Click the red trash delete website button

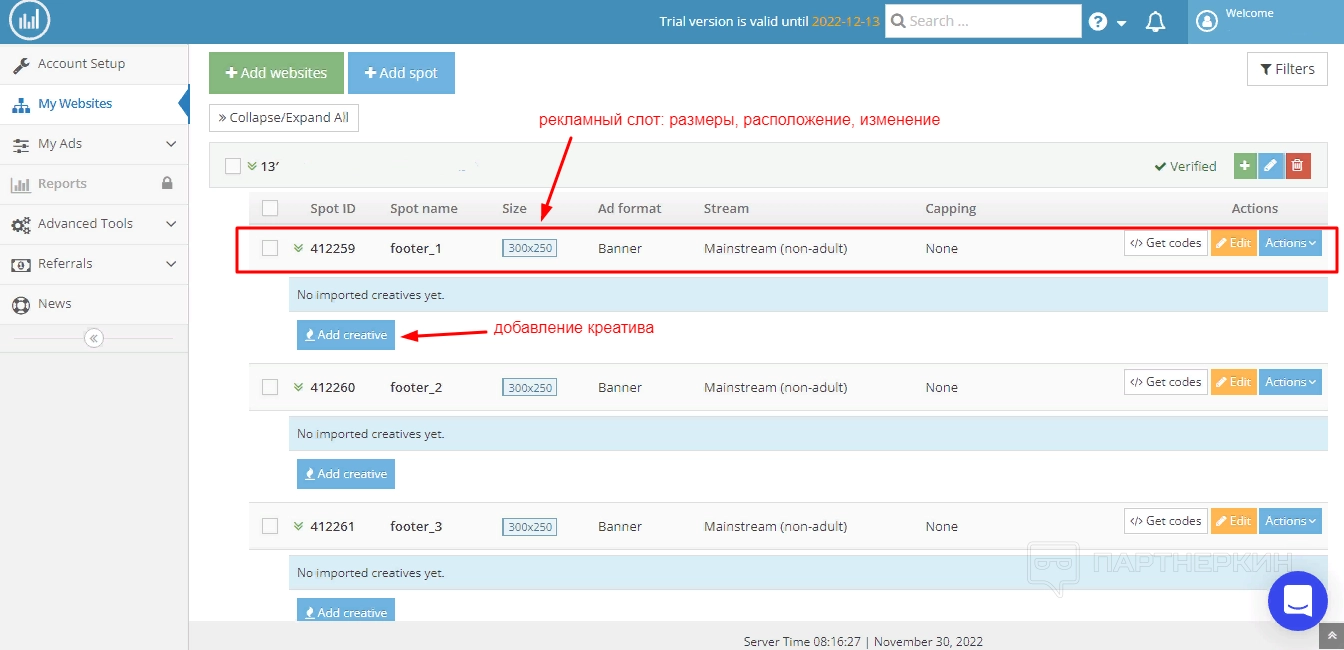point(1298,166)
